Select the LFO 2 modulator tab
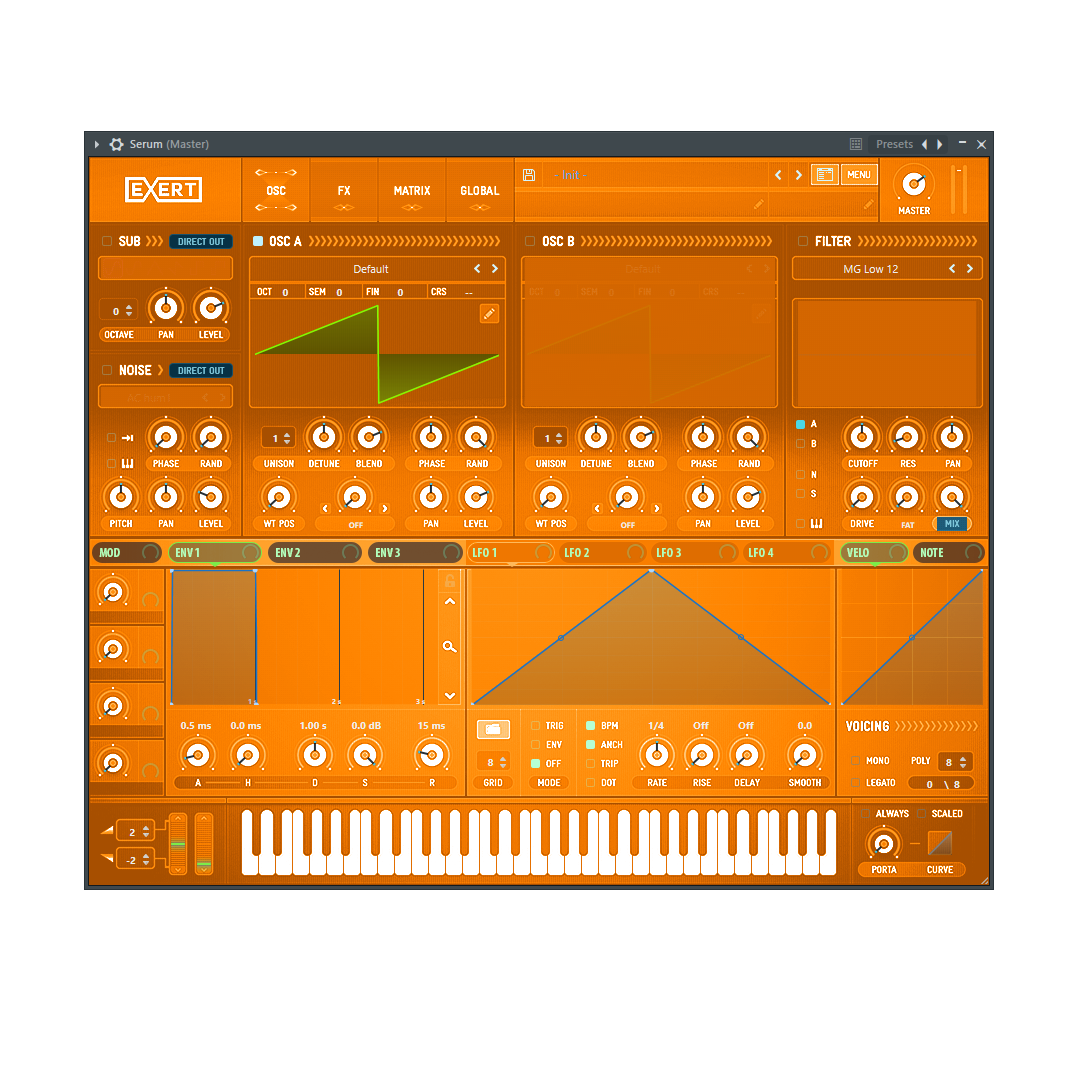This screenshot has width=1080, height=1080. 577,552
